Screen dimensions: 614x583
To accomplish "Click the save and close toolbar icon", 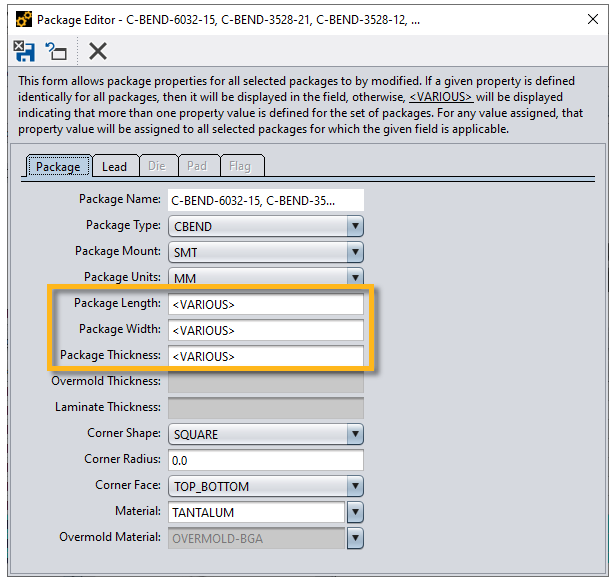I will pos(24,51).
